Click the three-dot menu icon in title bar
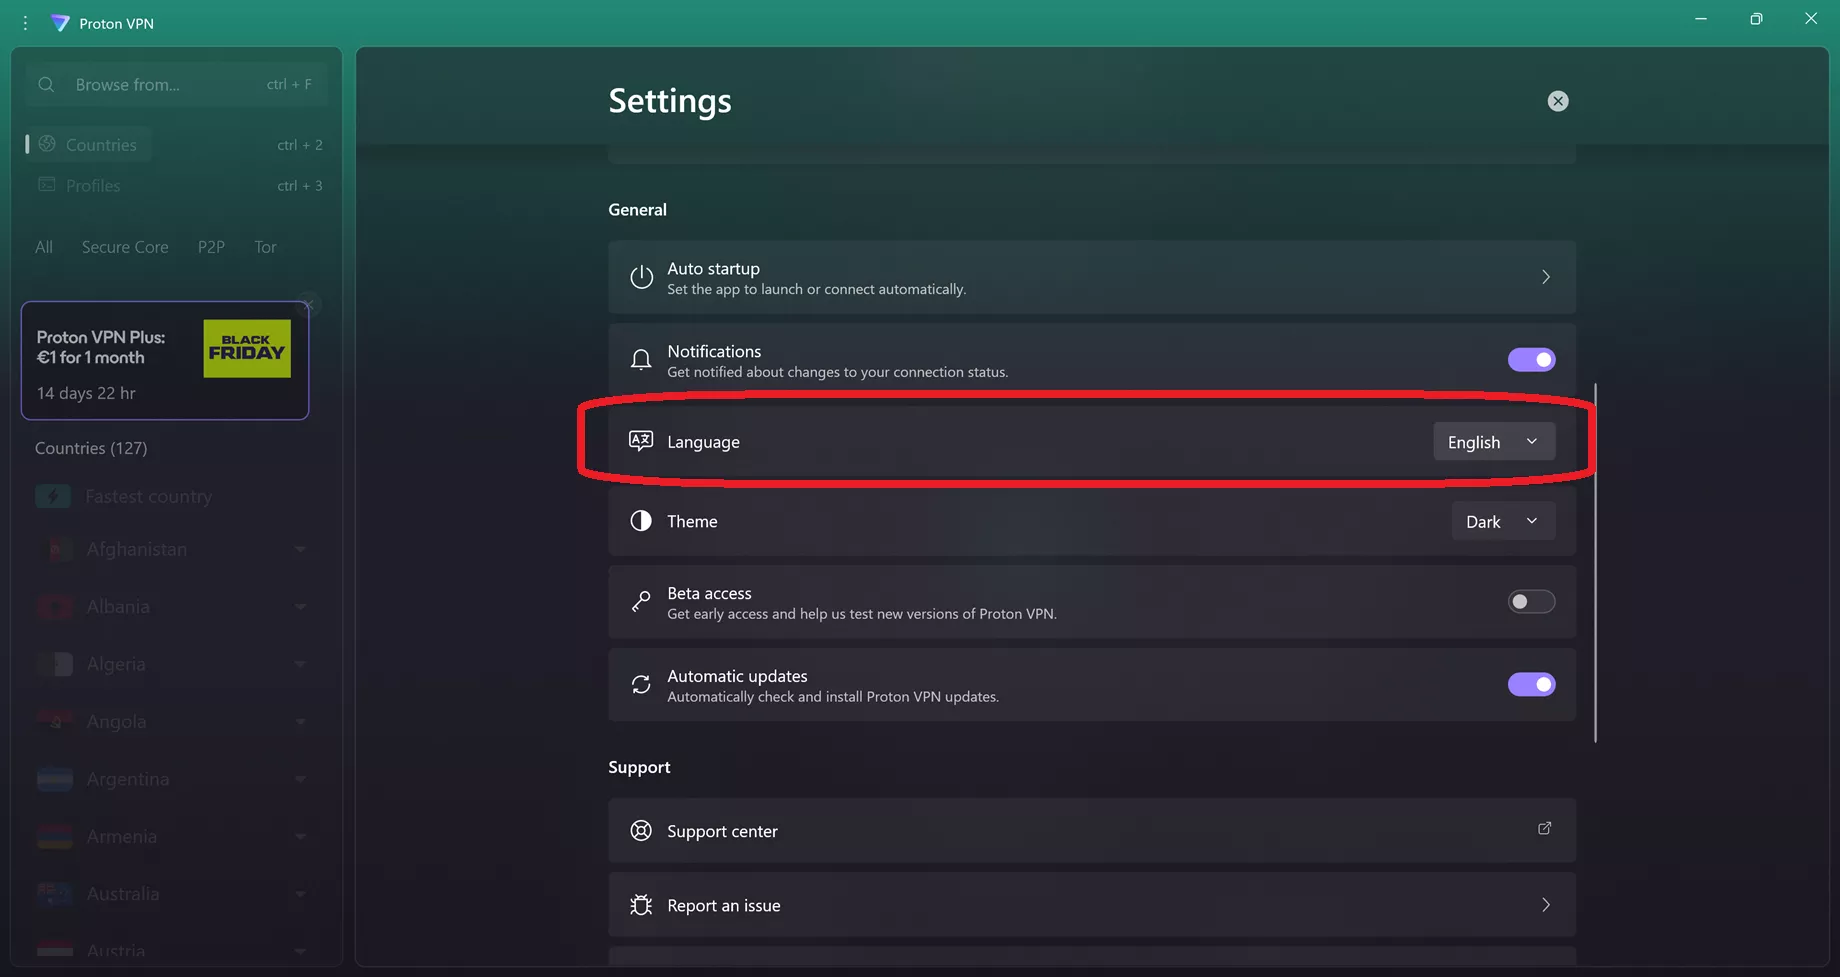Image resolution: width=1840 pixels, height=977 pixels. coord(26,23)
